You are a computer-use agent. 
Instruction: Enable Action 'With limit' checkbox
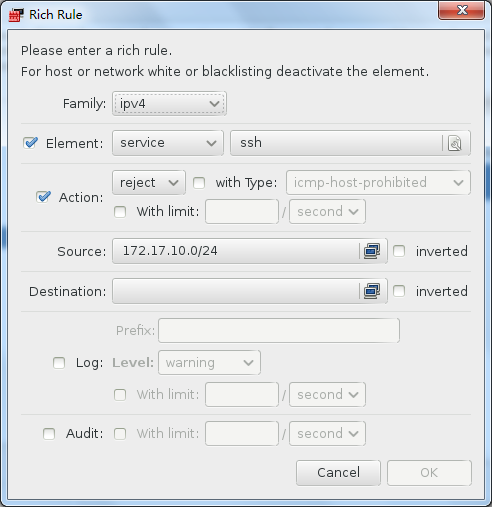(x=120, y=212)
